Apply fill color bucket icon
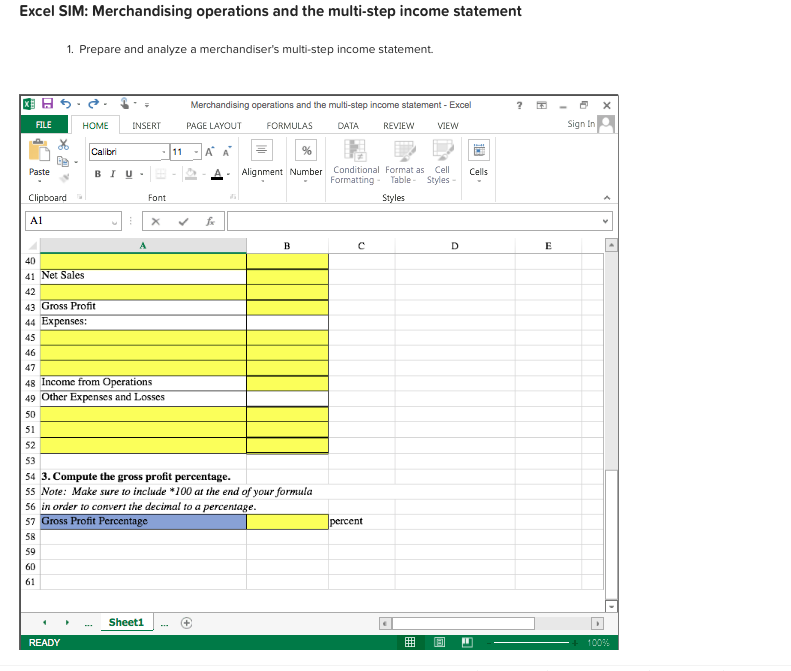 [x=191, y=174]
